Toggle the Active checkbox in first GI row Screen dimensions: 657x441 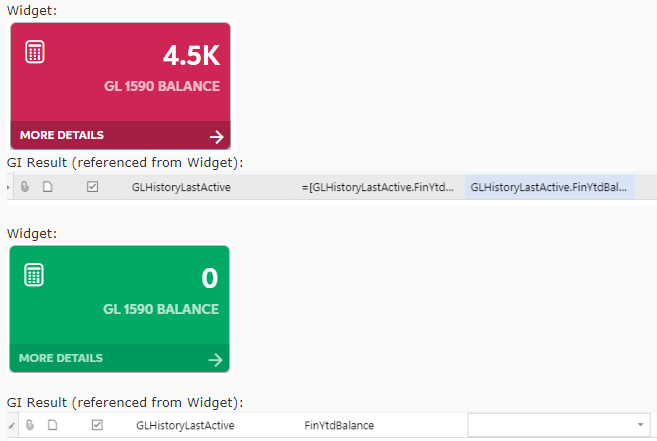tap(93, 187)
